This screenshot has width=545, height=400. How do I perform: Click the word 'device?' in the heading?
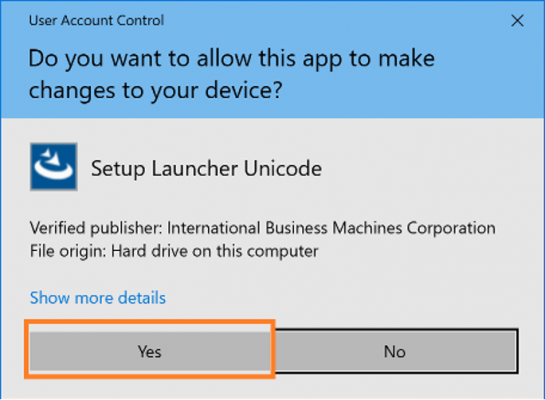pyautogui.click(x=243, y=90)
